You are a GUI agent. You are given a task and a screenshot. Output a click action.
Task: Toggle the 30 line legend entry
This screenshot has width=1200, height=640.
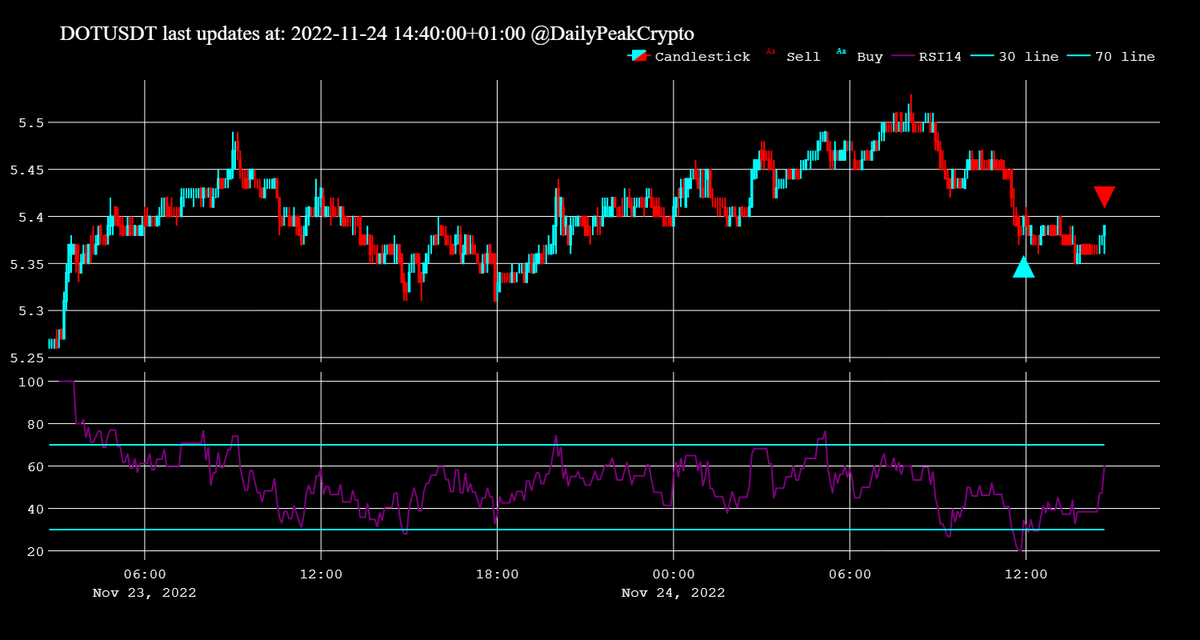click(x=1014, y=57)
